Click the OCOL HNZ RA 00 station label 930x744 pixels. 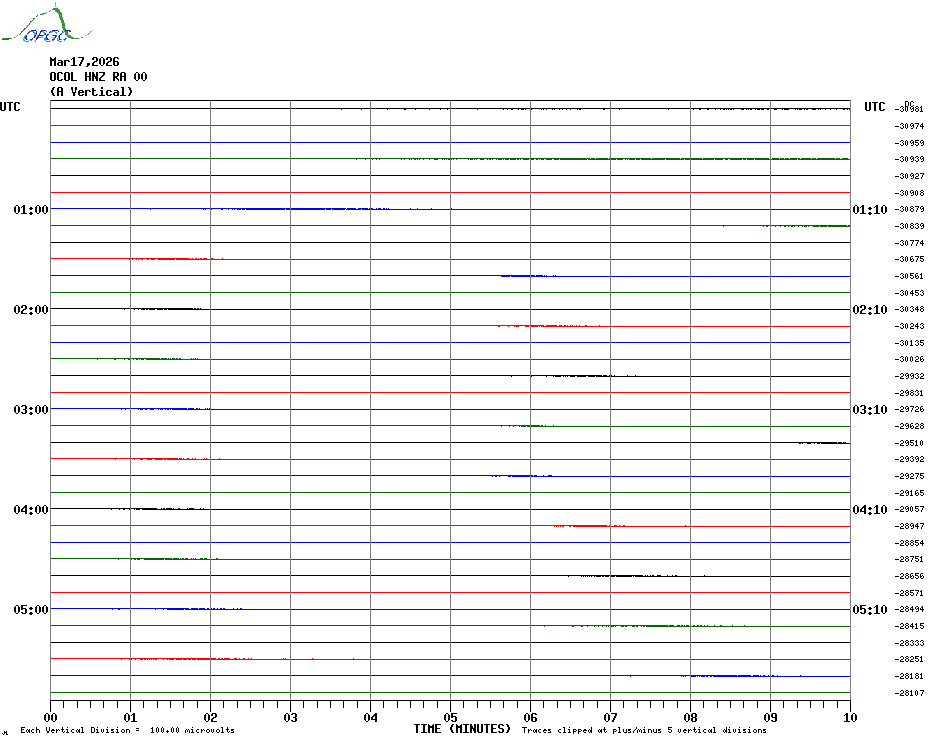(98, 77)
